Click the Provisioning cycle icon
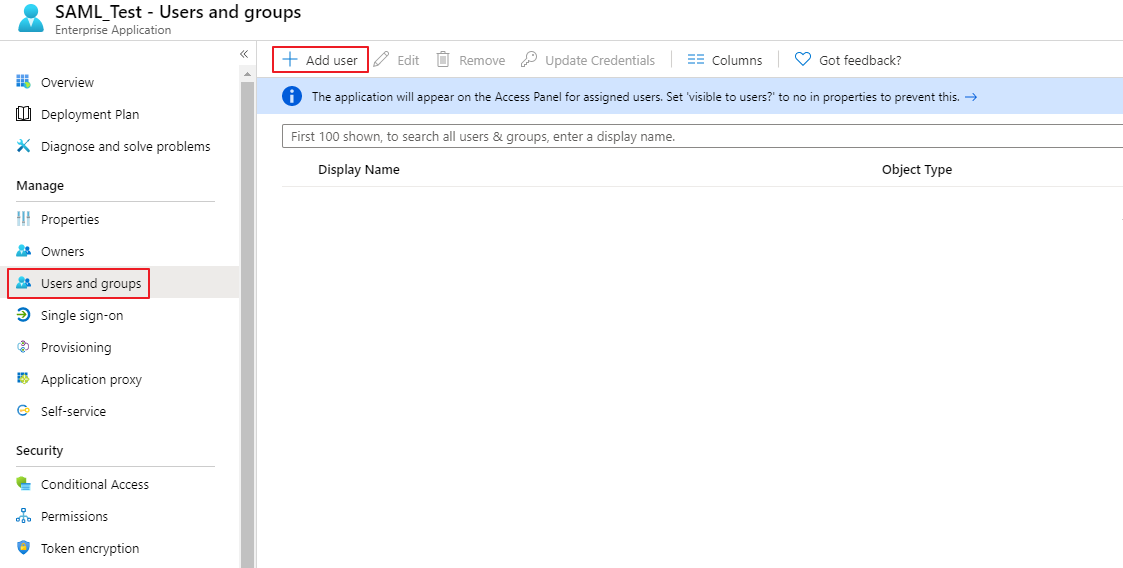The height and width of the screenshot is (568, 1123). tap(23, 347)
